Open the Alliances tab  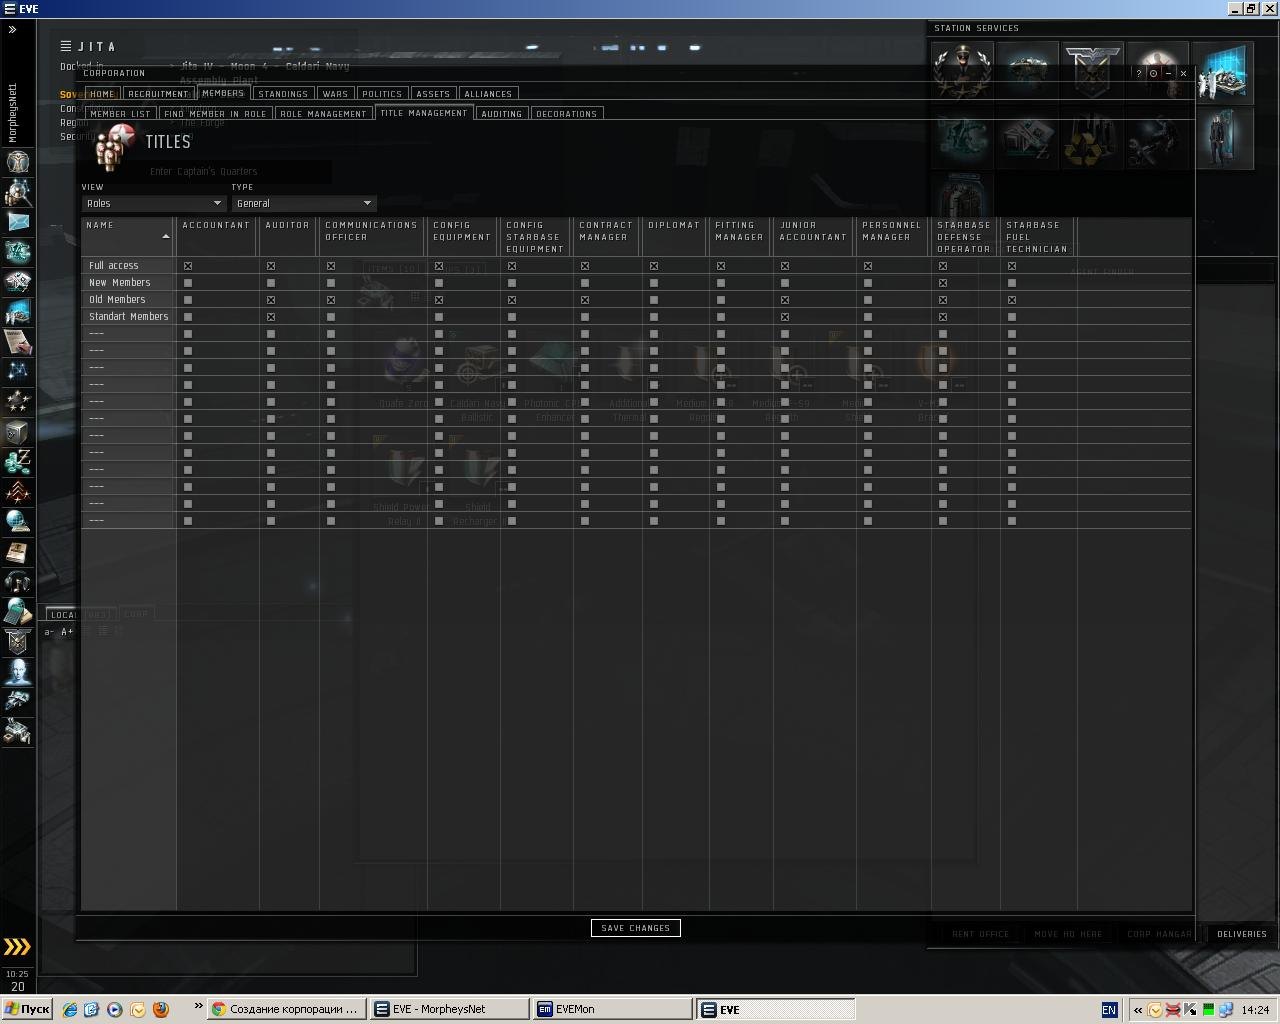tap(488, 94)
